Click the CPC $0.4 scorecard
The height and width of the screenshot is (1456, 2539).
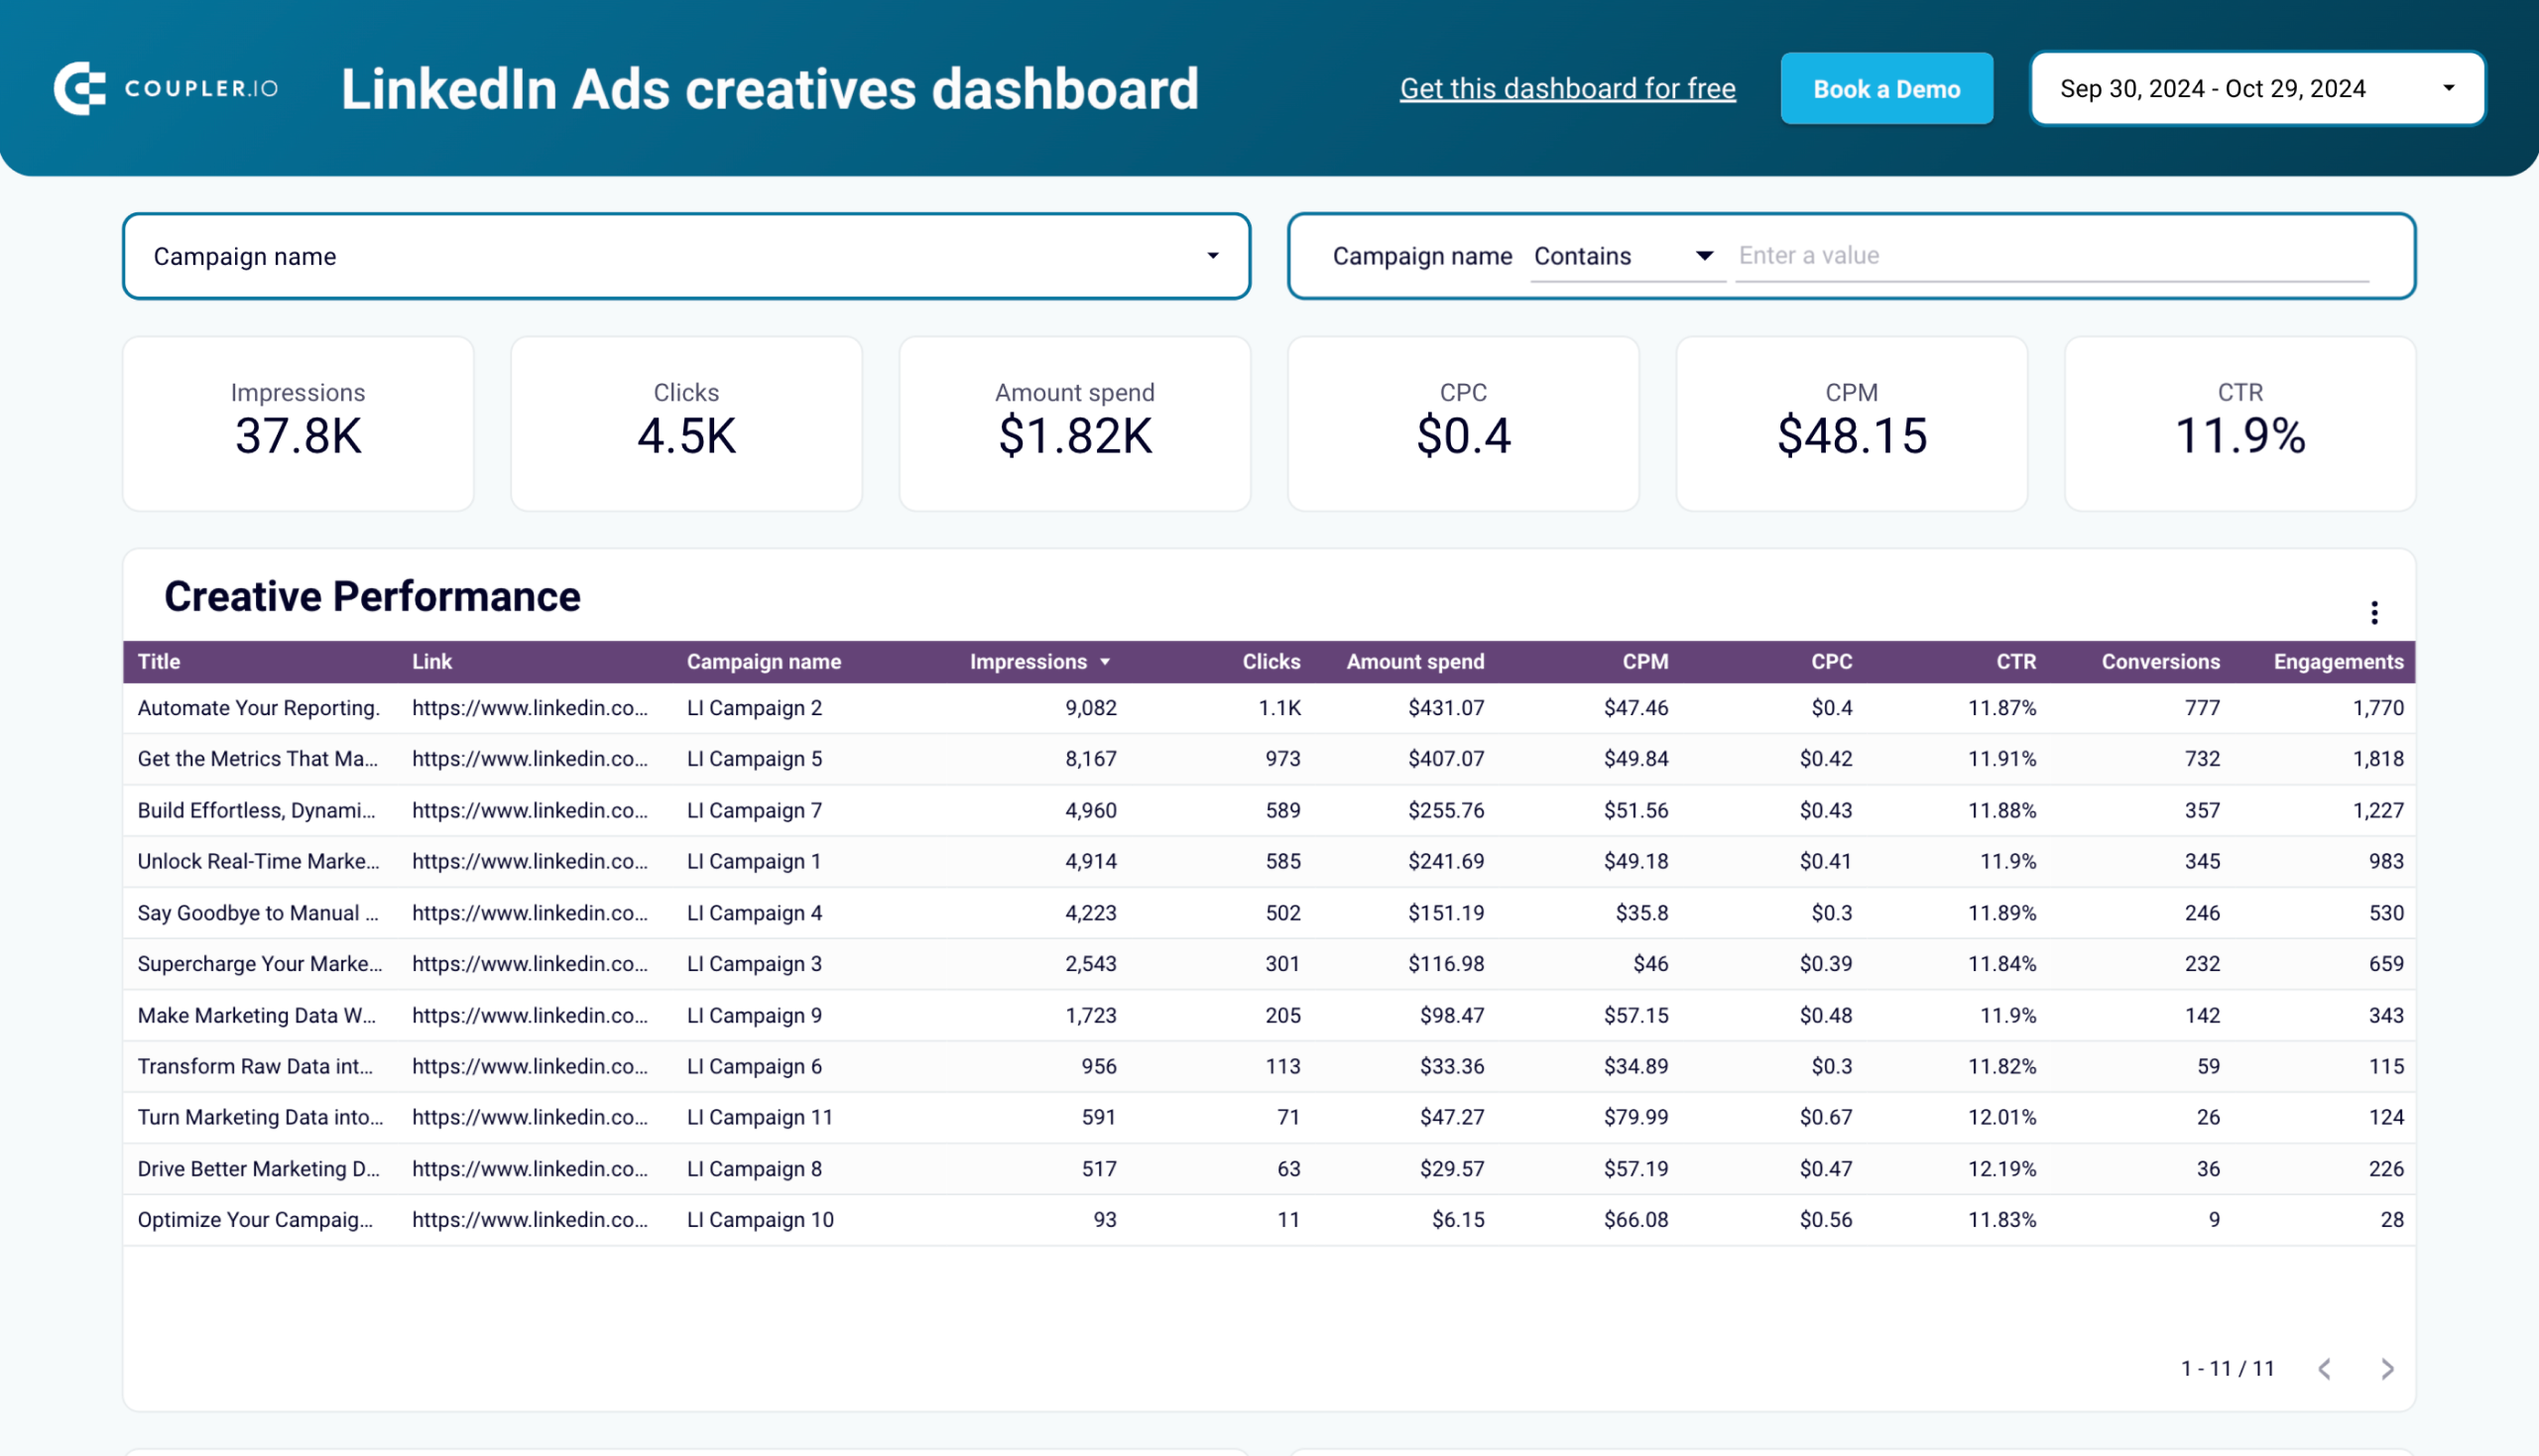click(1463, 423)
